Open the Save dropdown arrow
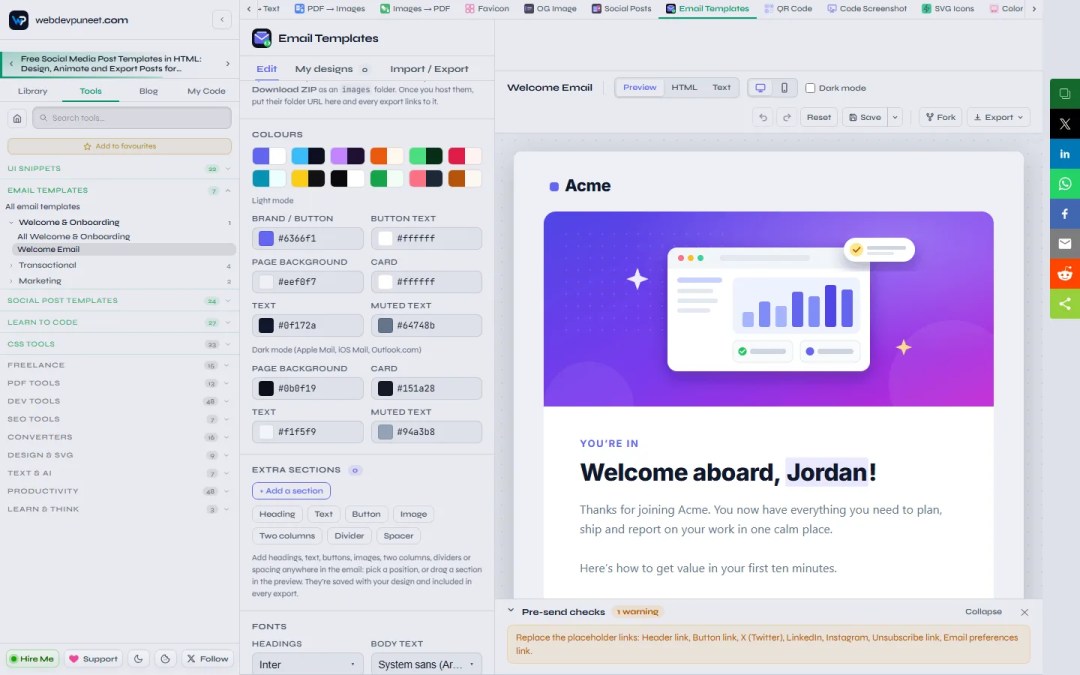This screenshot has height=675, width=1080. [895, 117]
